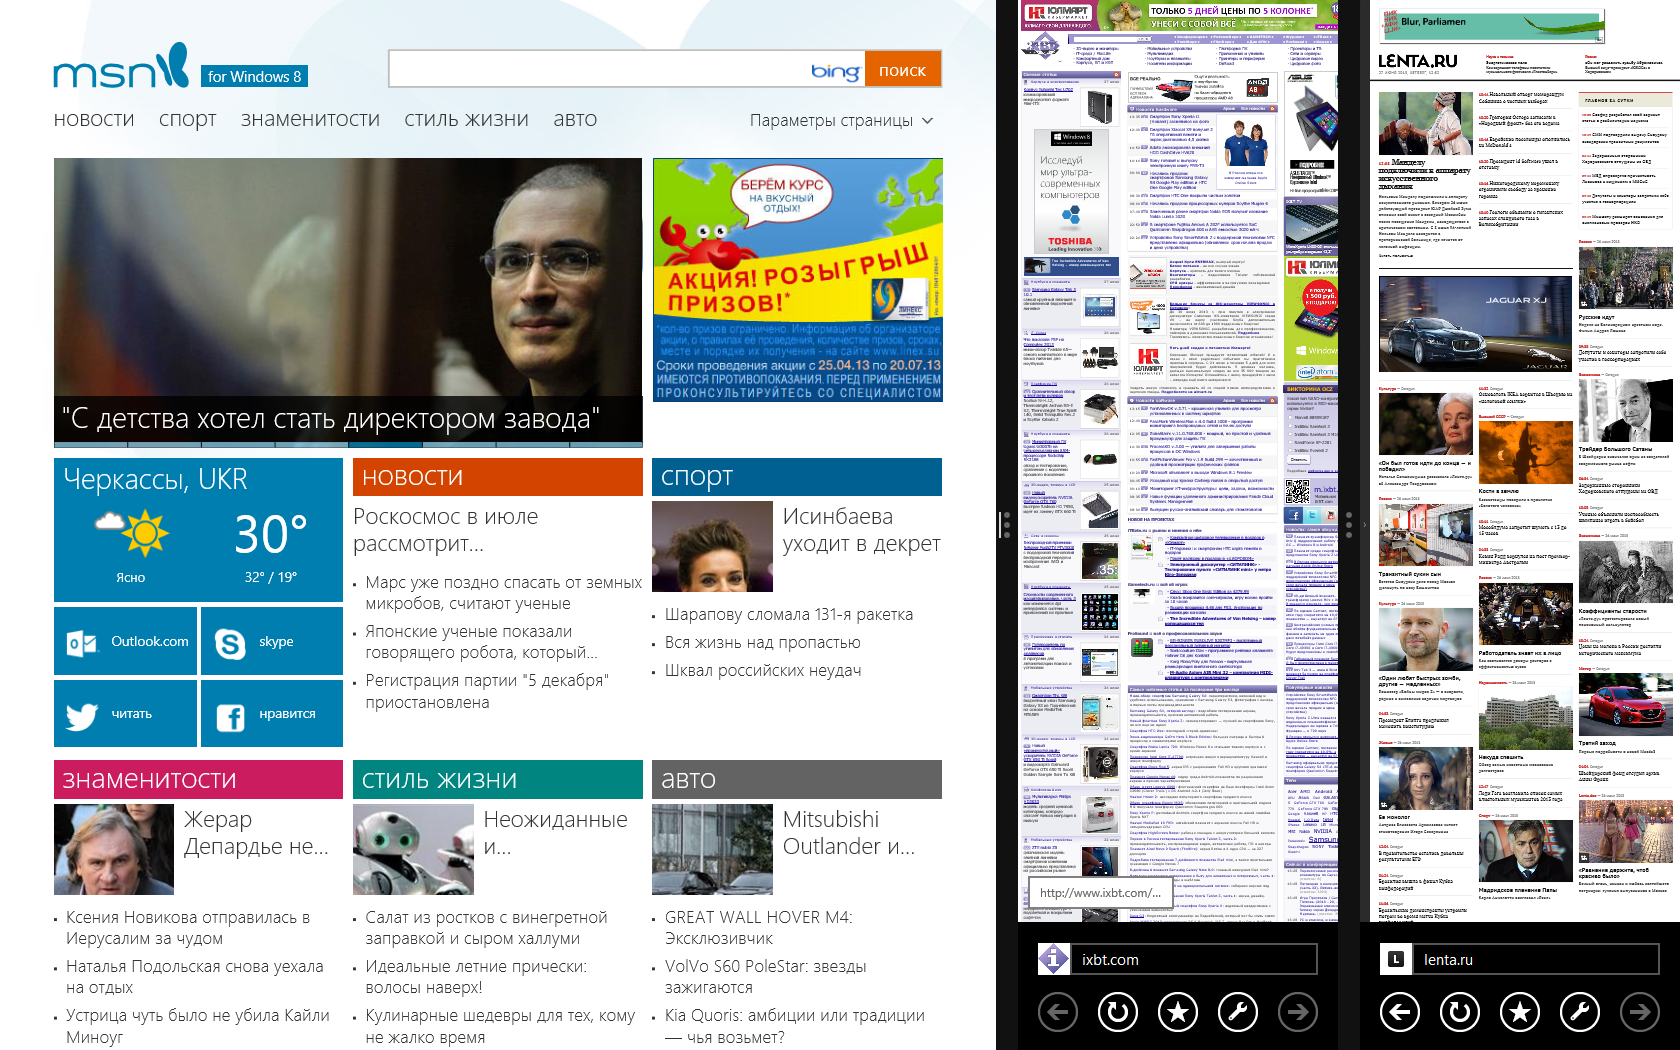
Task: Click the 'АКЦИЯ! РОЗЫГРЫШ ПРИЗОВ' ad banner
Action: click(797, 280)
